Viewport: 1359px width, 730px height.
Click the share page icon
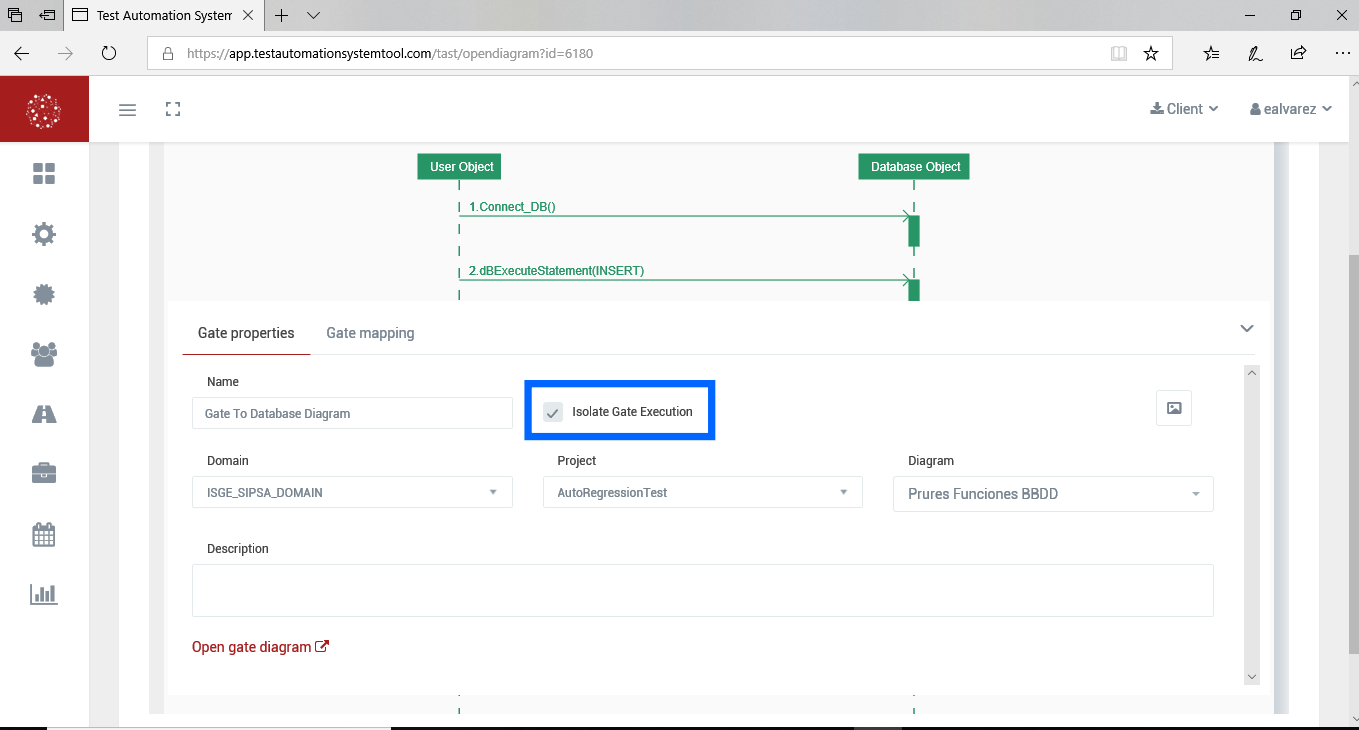(x=1298, y=53)
